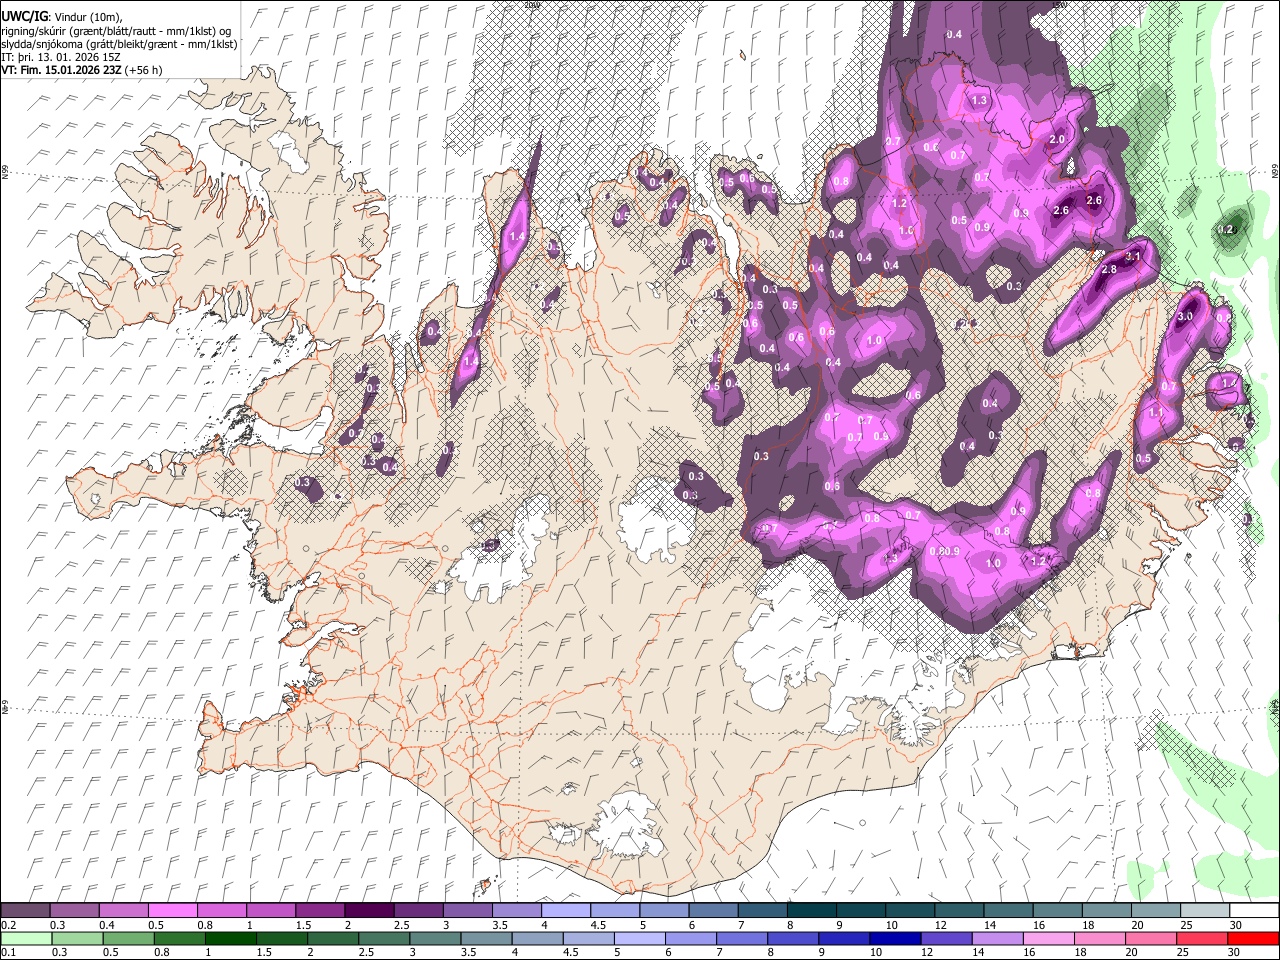Pick snow legend swatch between 2.5 and 3
Image resolution: width=1280 pixels, height=960 pixels.
coord(418,911)
